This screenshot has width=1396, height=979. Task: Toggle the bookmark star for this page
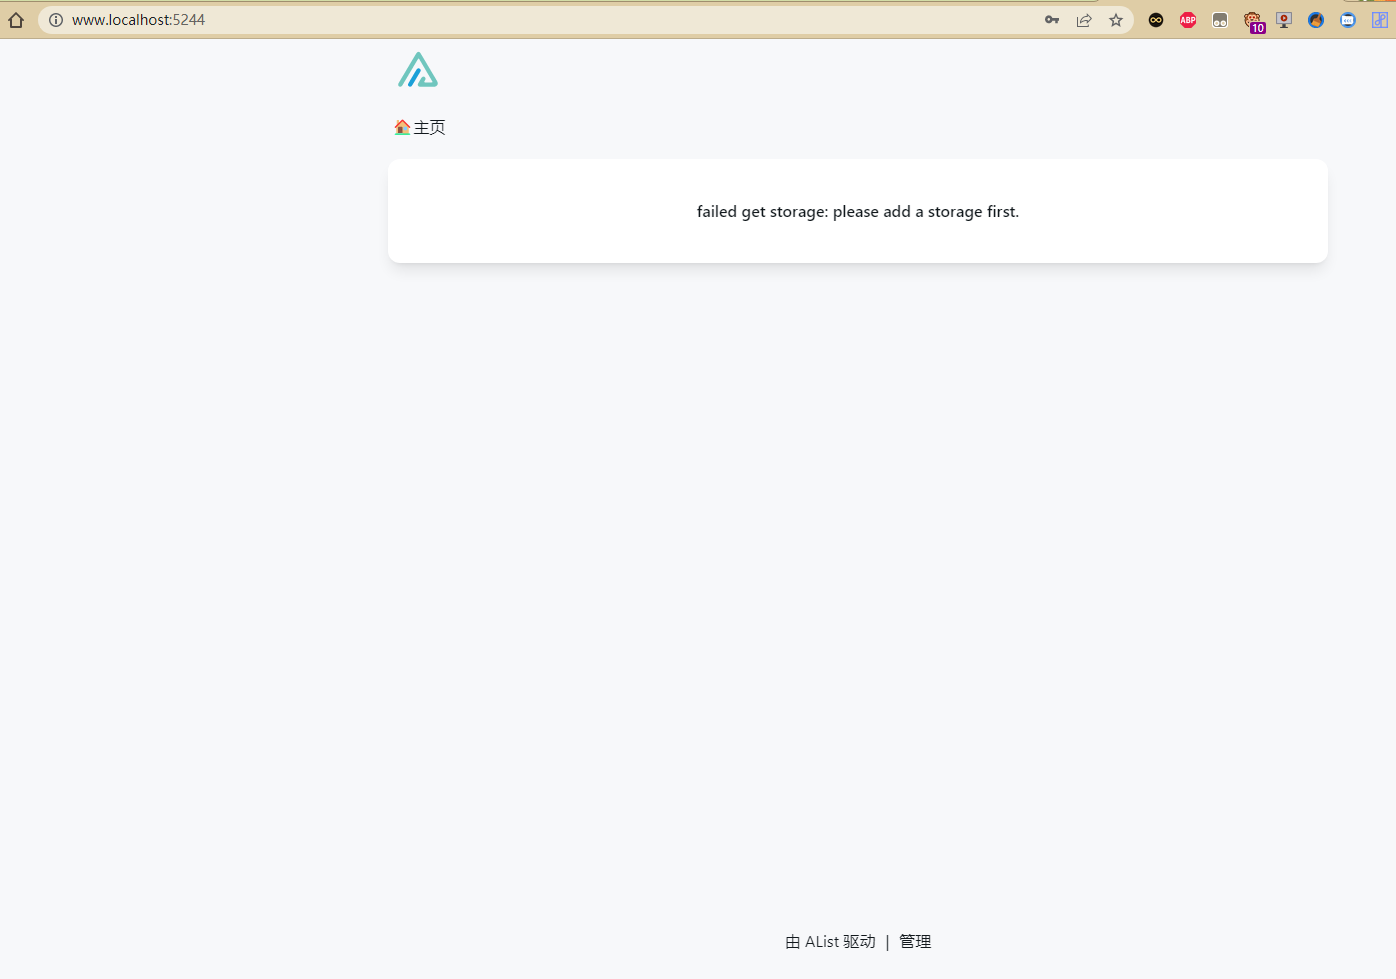point(1115,19)
